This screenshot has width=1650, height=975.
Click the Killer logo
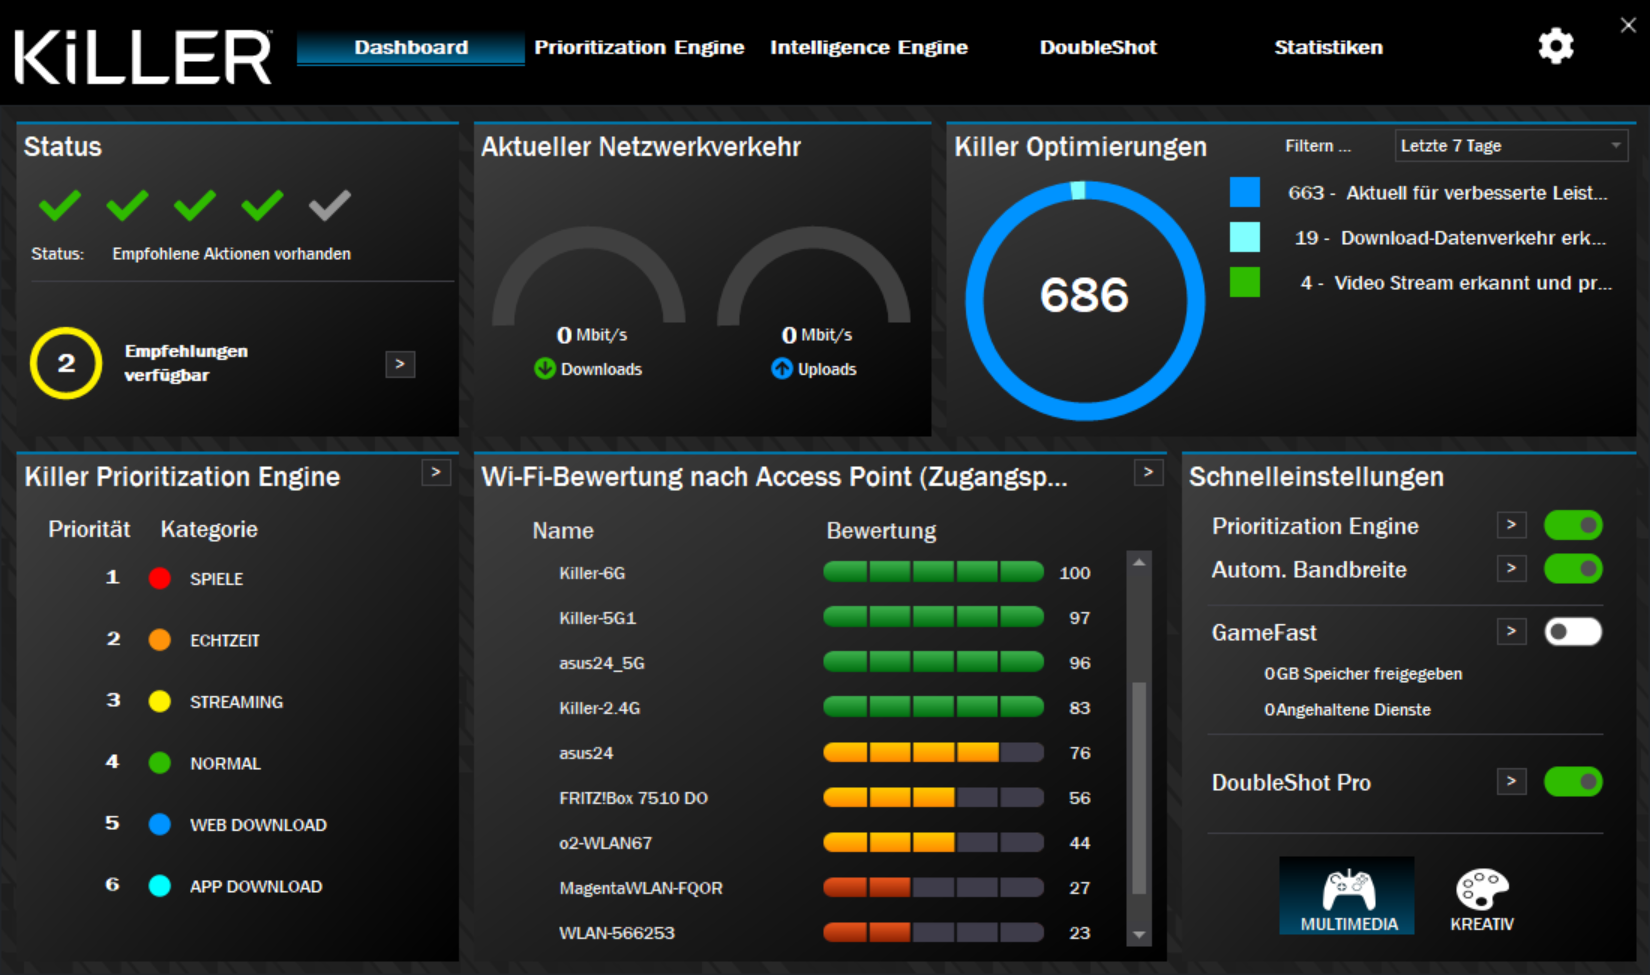[143, 56]
